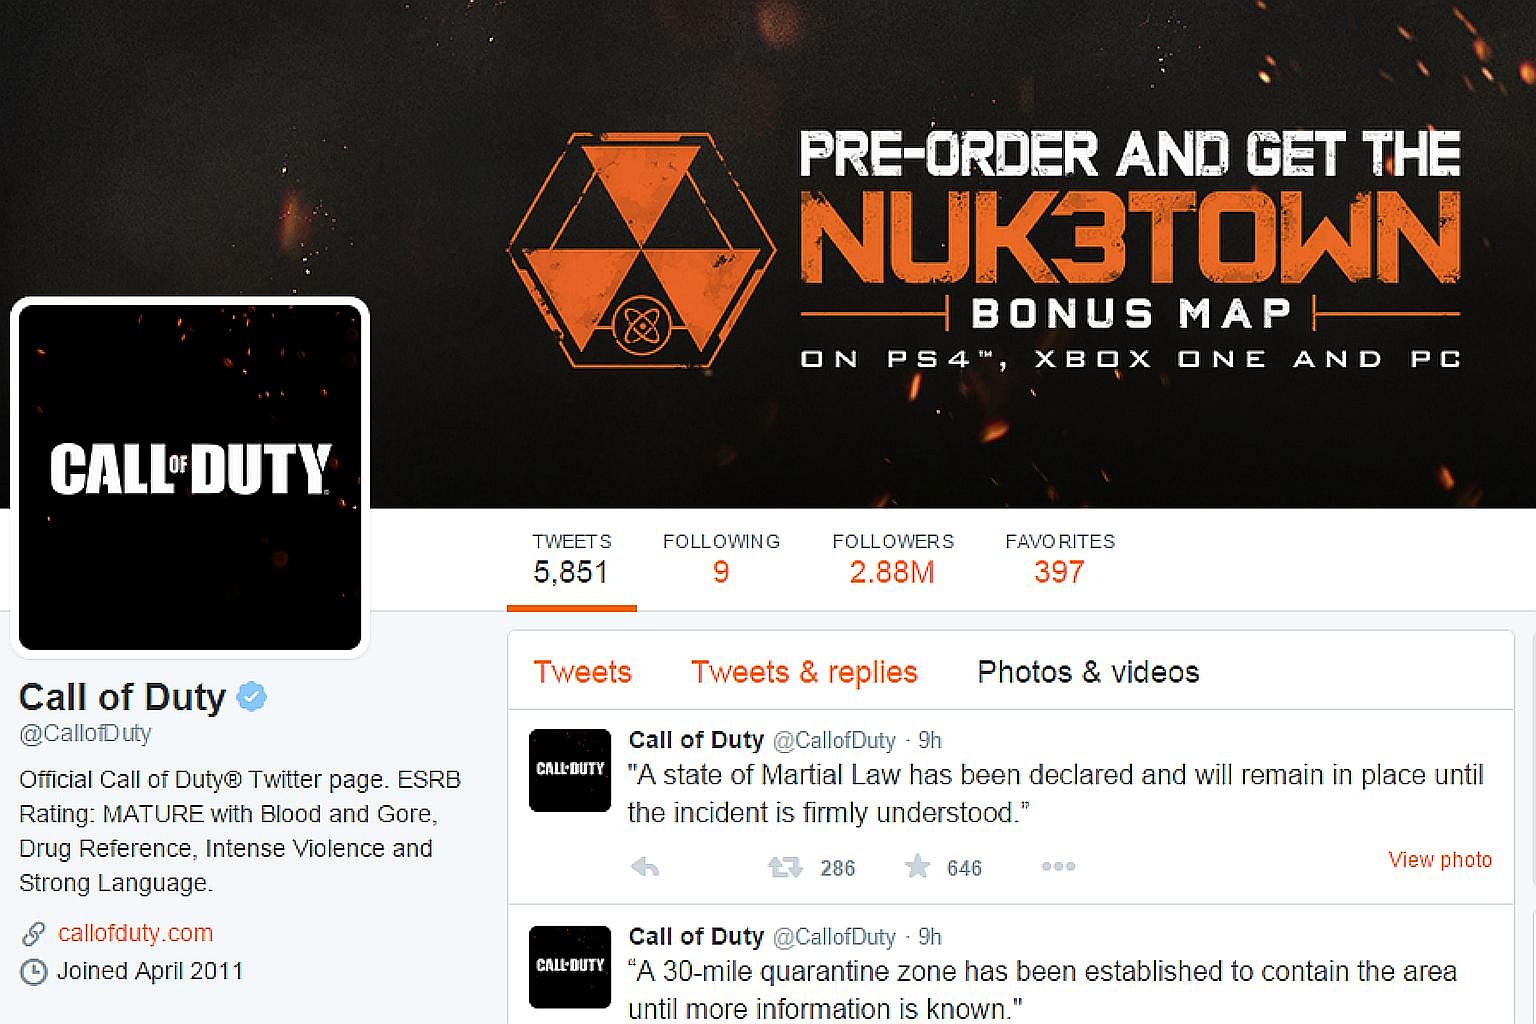This screenshot has width=1536, height=1024.
Task: Click the reply arrow on the Martial Law tweet
Action: [645, 867]
